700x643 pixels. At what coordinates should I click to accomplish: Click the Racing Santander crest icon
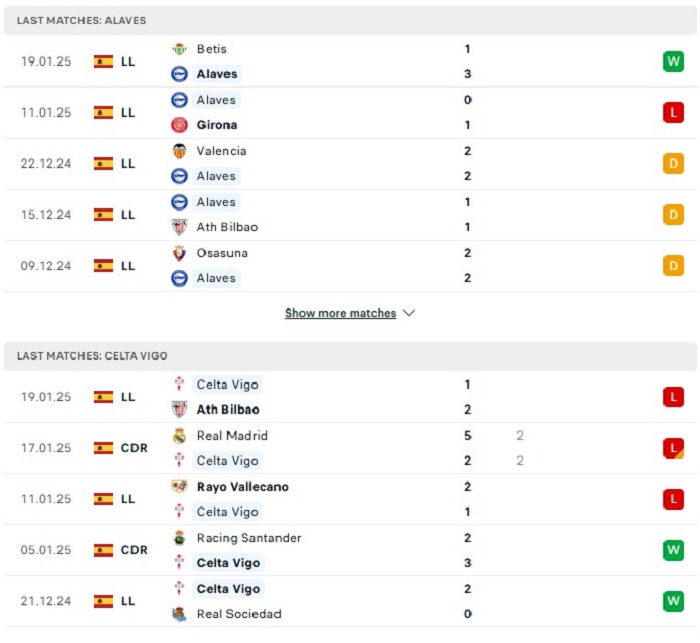(179, 538)
